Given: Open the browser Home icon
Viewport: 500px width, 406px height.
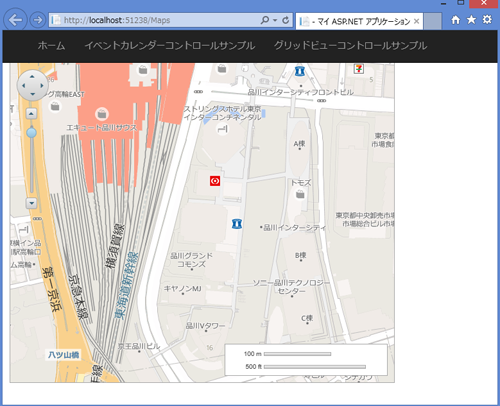Looking at the screenshot, I should click(x=456, y=20).
